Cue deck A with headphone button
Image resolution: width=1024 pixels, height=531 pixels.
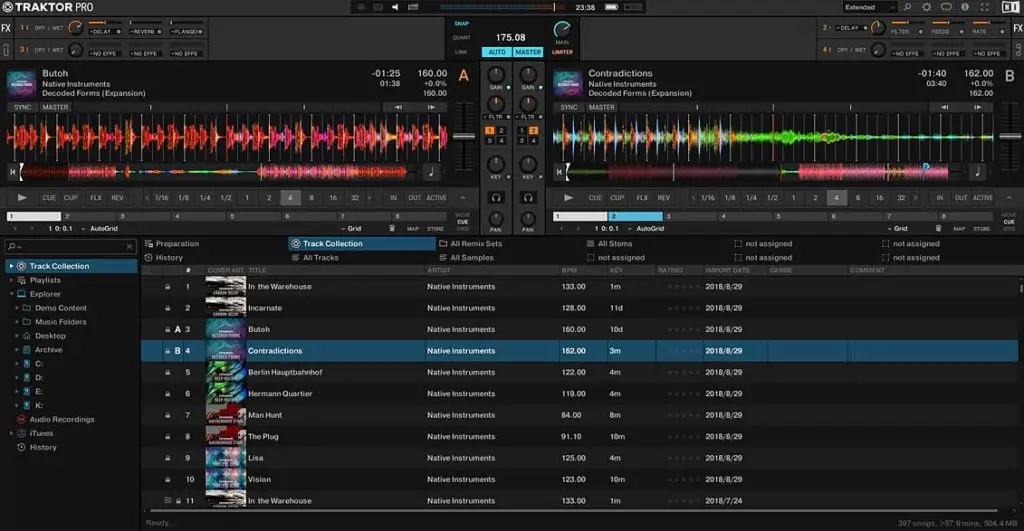[x=496, y=197]
